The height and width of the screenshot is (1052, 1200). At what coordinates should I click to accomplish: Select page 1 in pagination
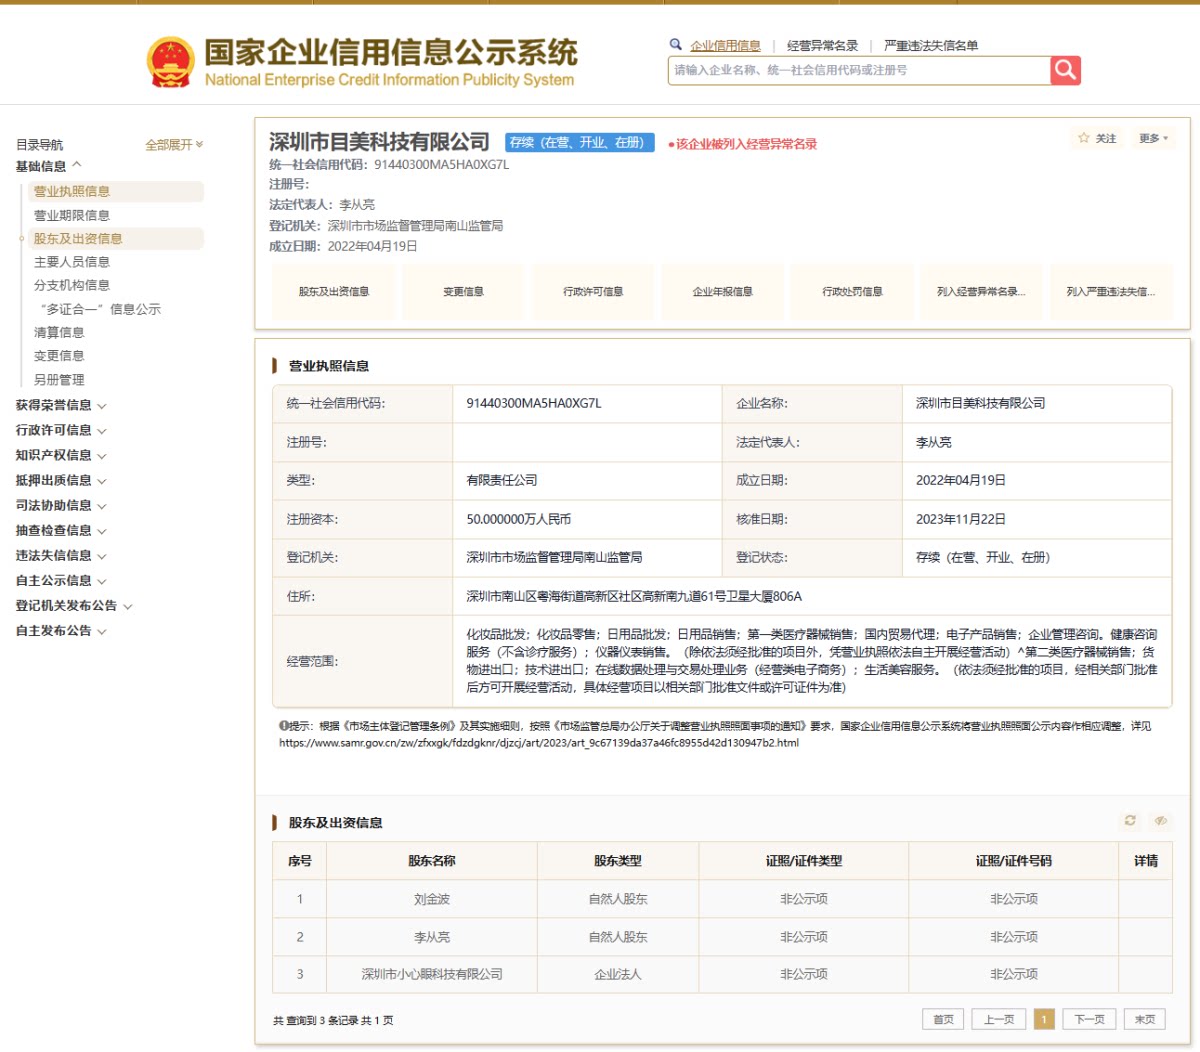pos(1044,1019)
